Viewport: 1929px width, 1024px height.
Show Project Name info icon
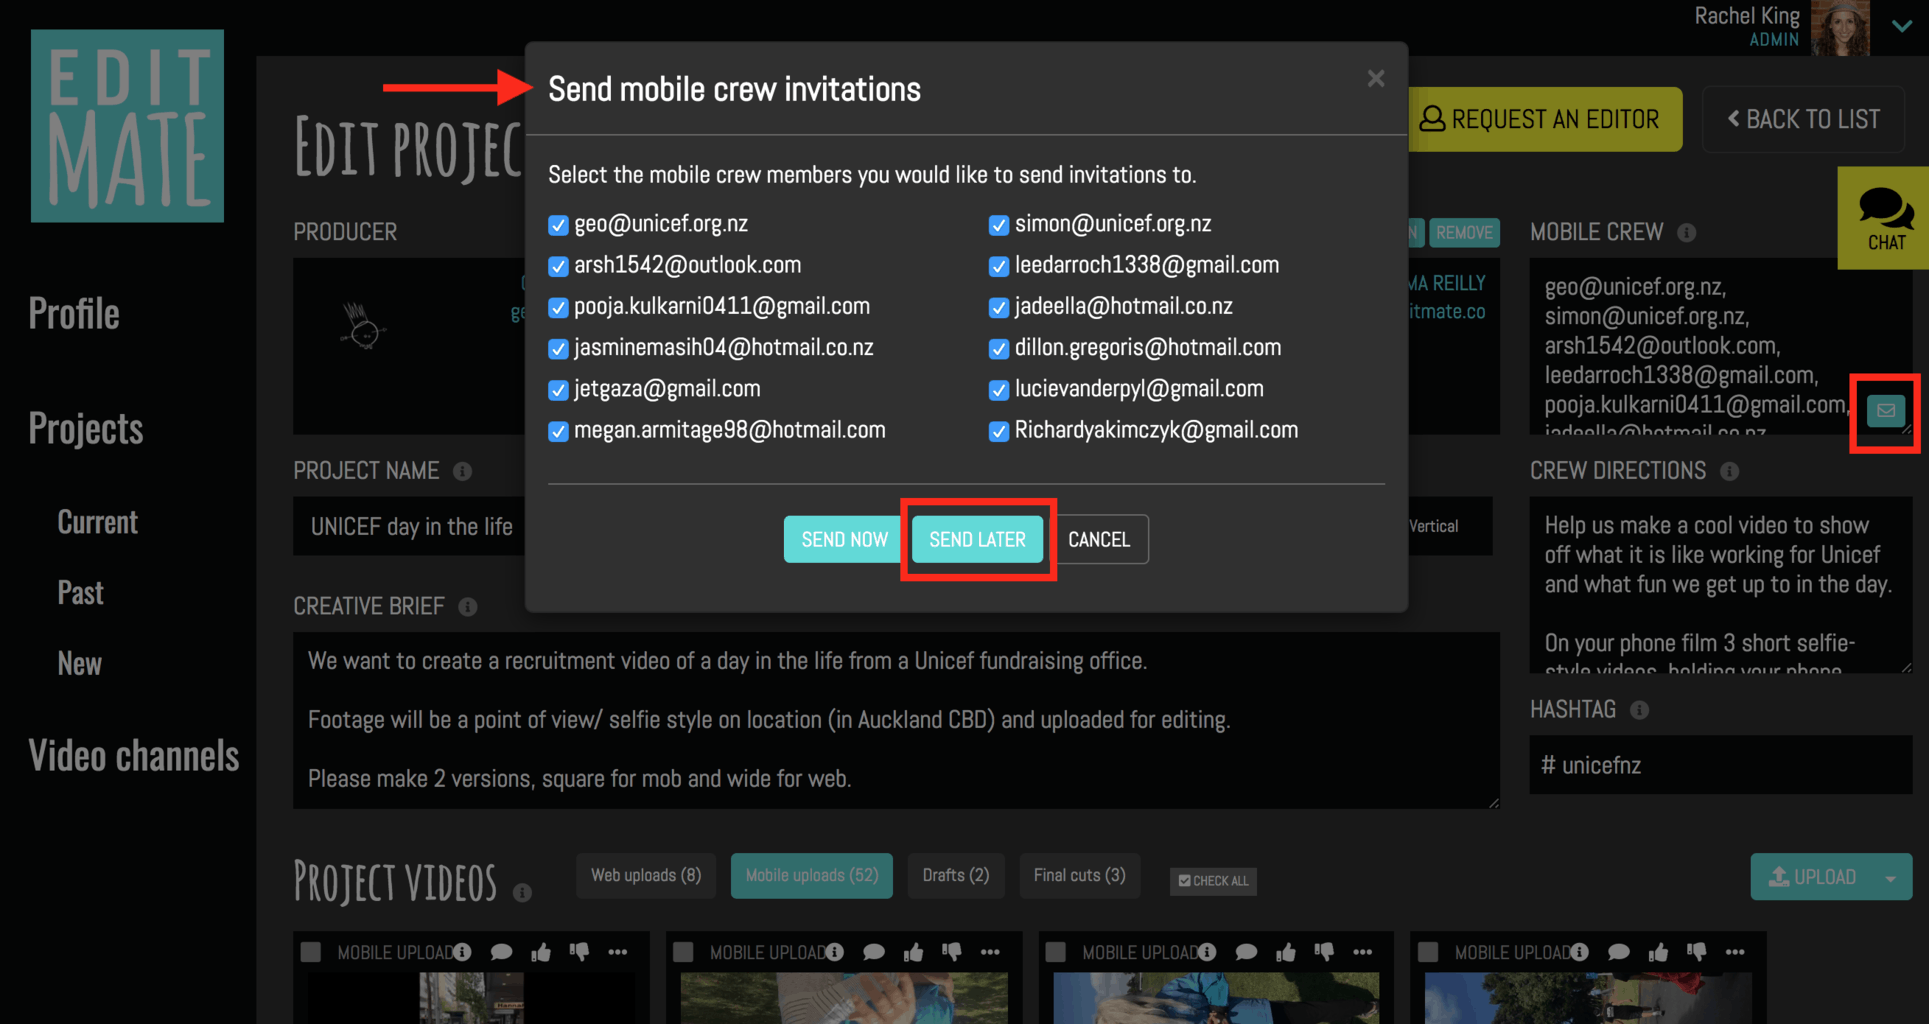462,471
